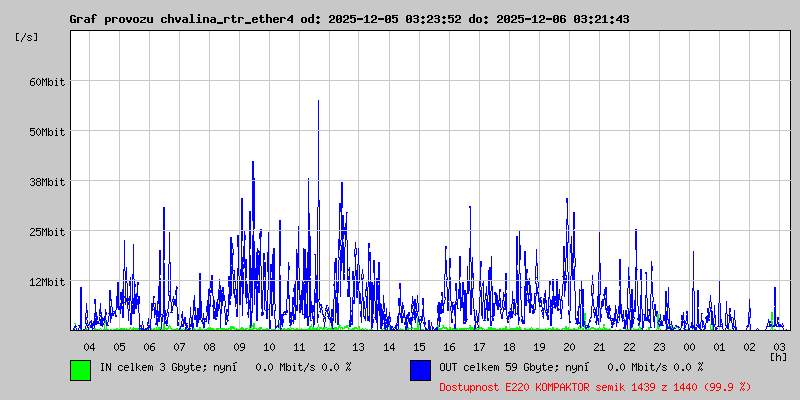The width and height of the screenshot is (800, 400).
Task: Select the graph title text at top
Action: (x=349, y=19)
